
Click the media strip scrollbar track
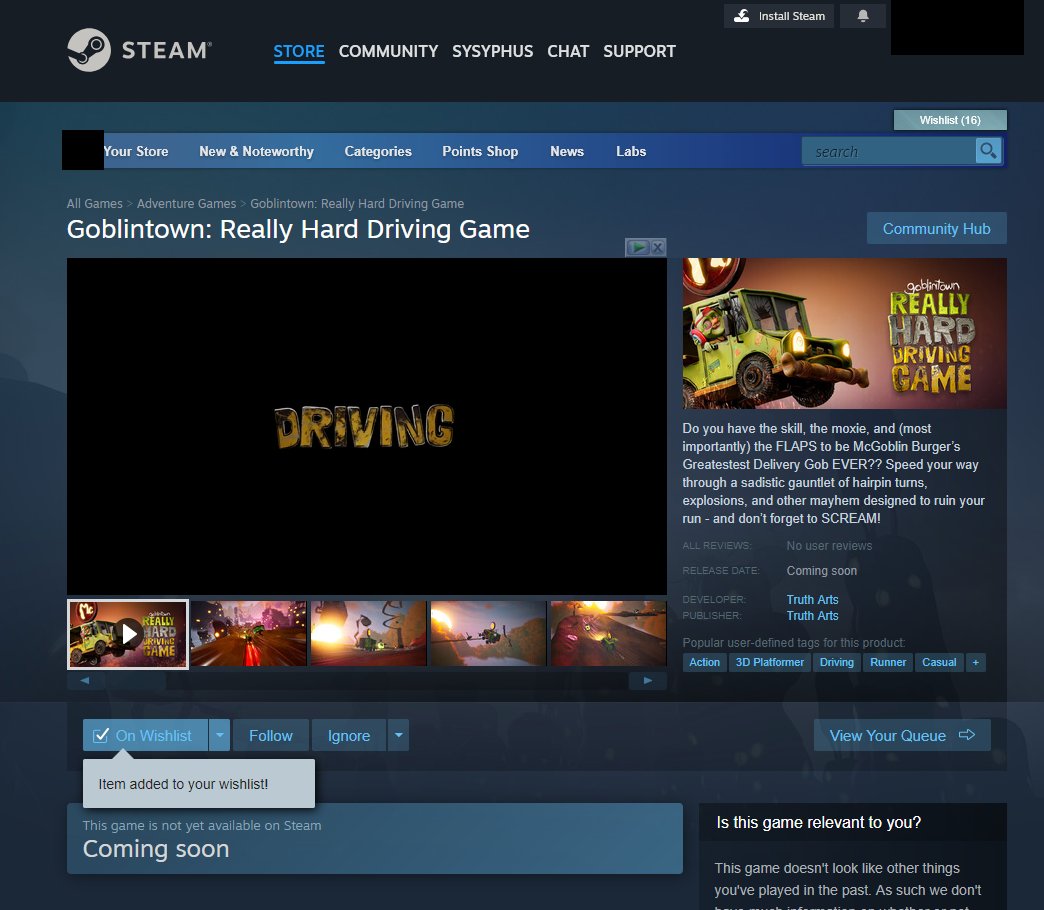coord(366,680)
